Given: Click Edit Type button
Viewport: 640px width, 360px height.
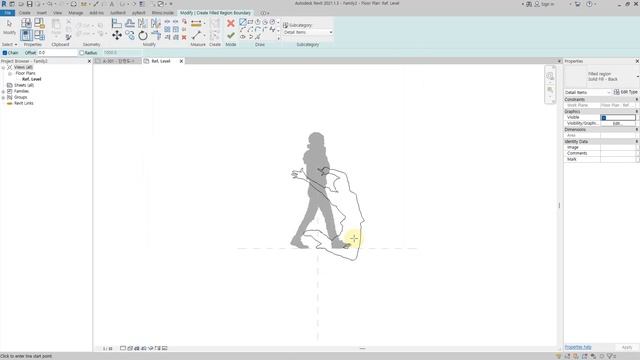Looking at the screenshot, I should tap(625, 92).
